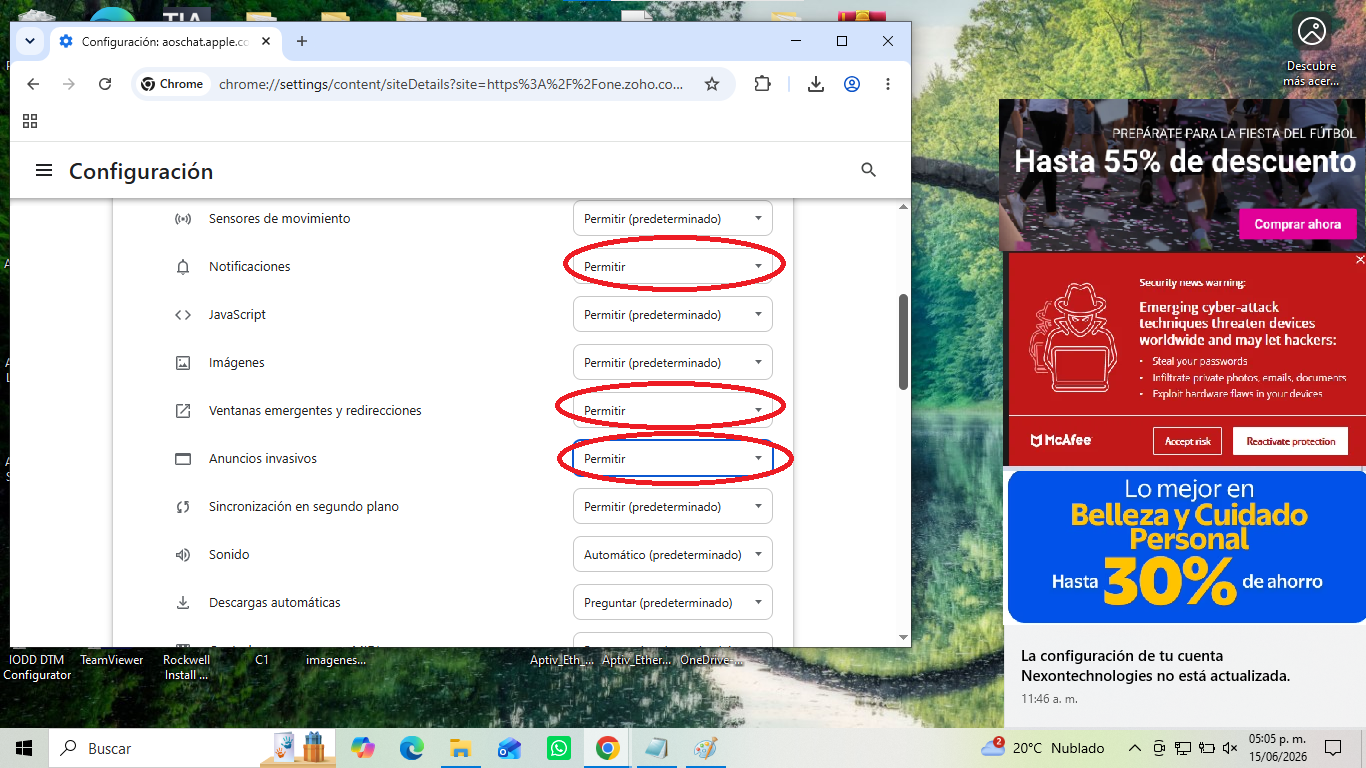This screenshot has width=1366, height=768.
Task: Open WhatsApp from the taskbar
Action: coord(558,748)
